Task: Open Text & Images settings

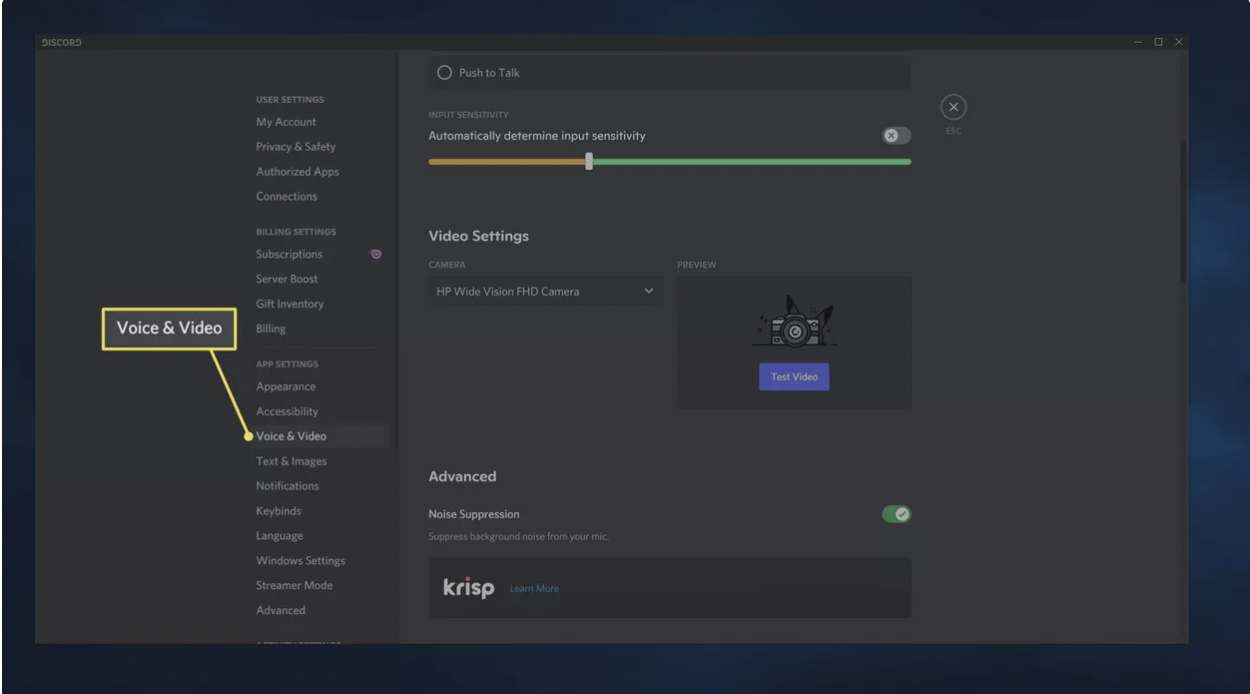Action: pos(291,461)
